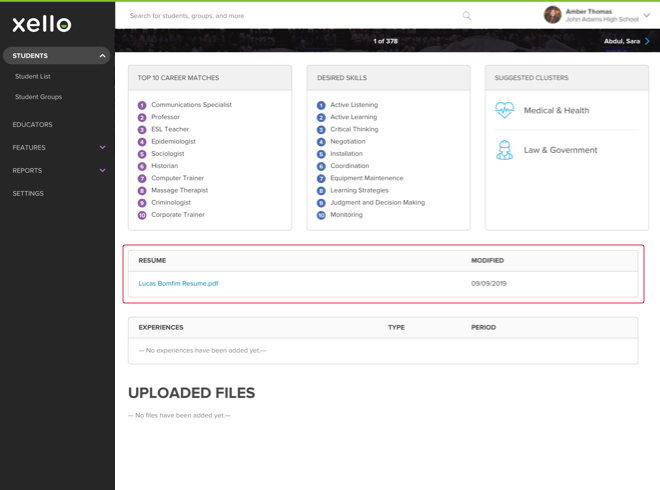The height and width of the screenshot is (490, 660).
Task: Click the search magnifier icon
Action: point(466,16)
